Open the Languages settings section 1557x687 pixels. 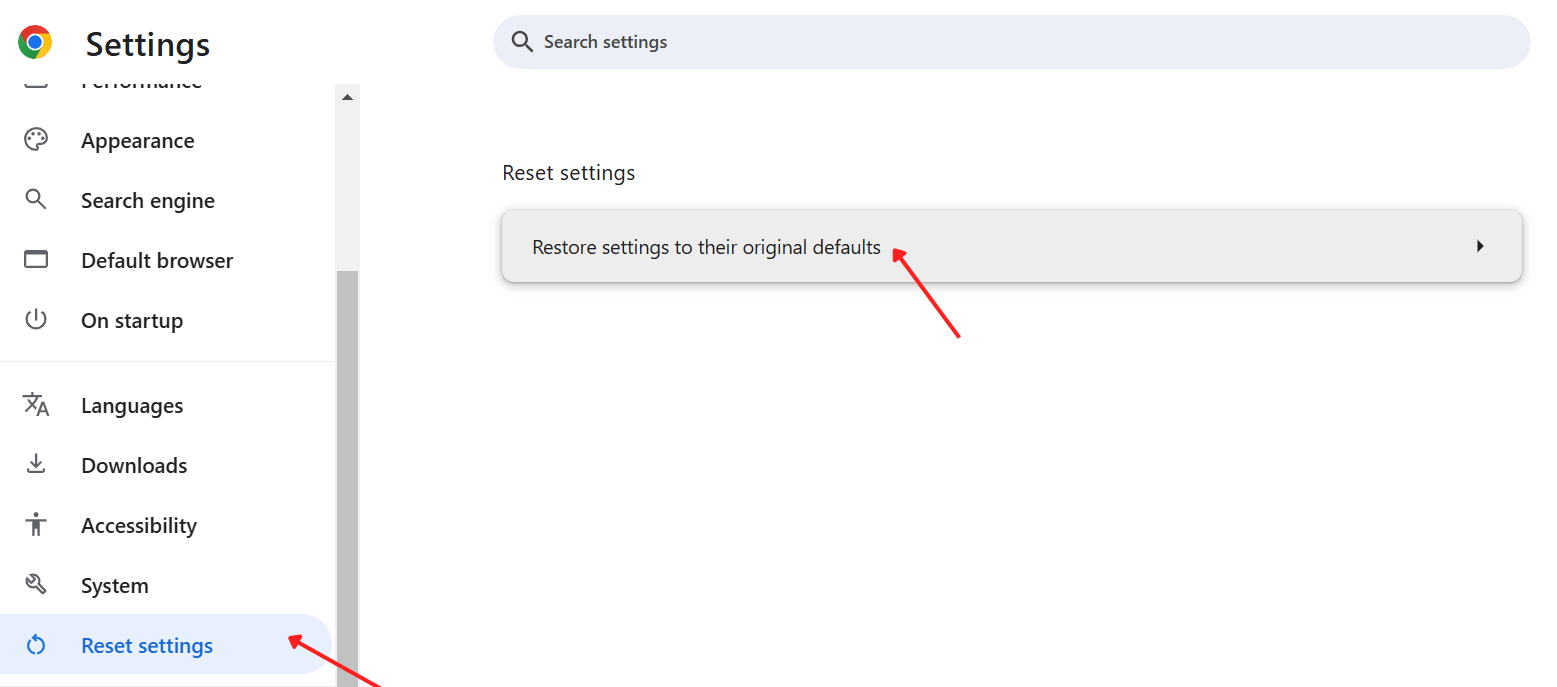132,405
